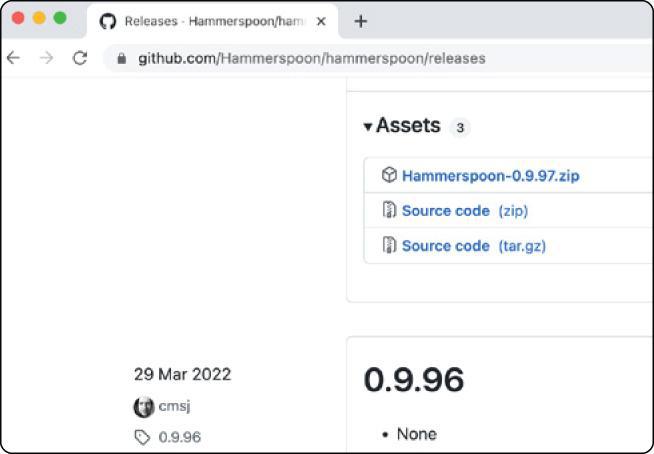Open cmsj user profile link
The image size is (654, 454).
(174, 406)
